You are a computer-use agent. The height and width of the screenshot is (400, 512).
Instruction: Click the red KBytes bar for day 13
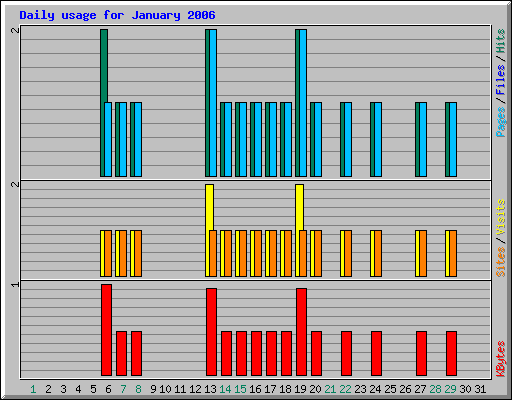(x=211, y=332)
